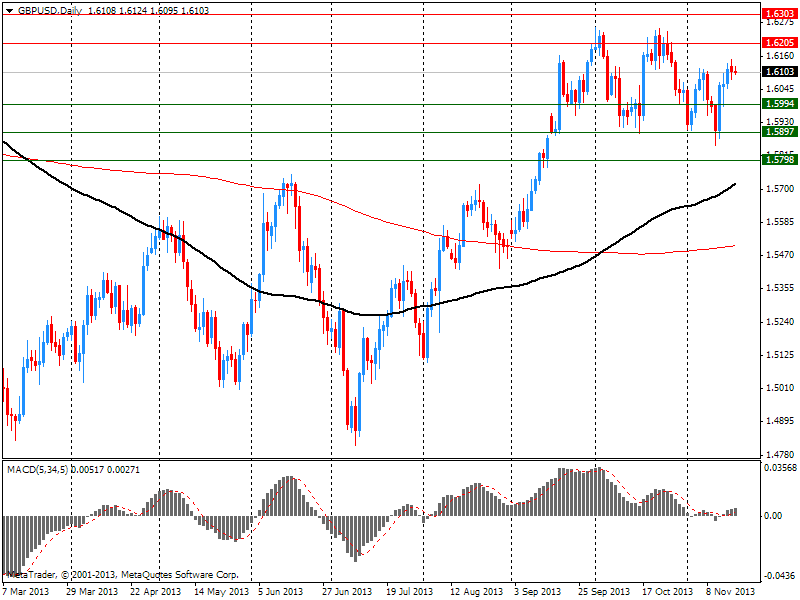Click the 7 Mar 2013 date label

tap(25, 591)
